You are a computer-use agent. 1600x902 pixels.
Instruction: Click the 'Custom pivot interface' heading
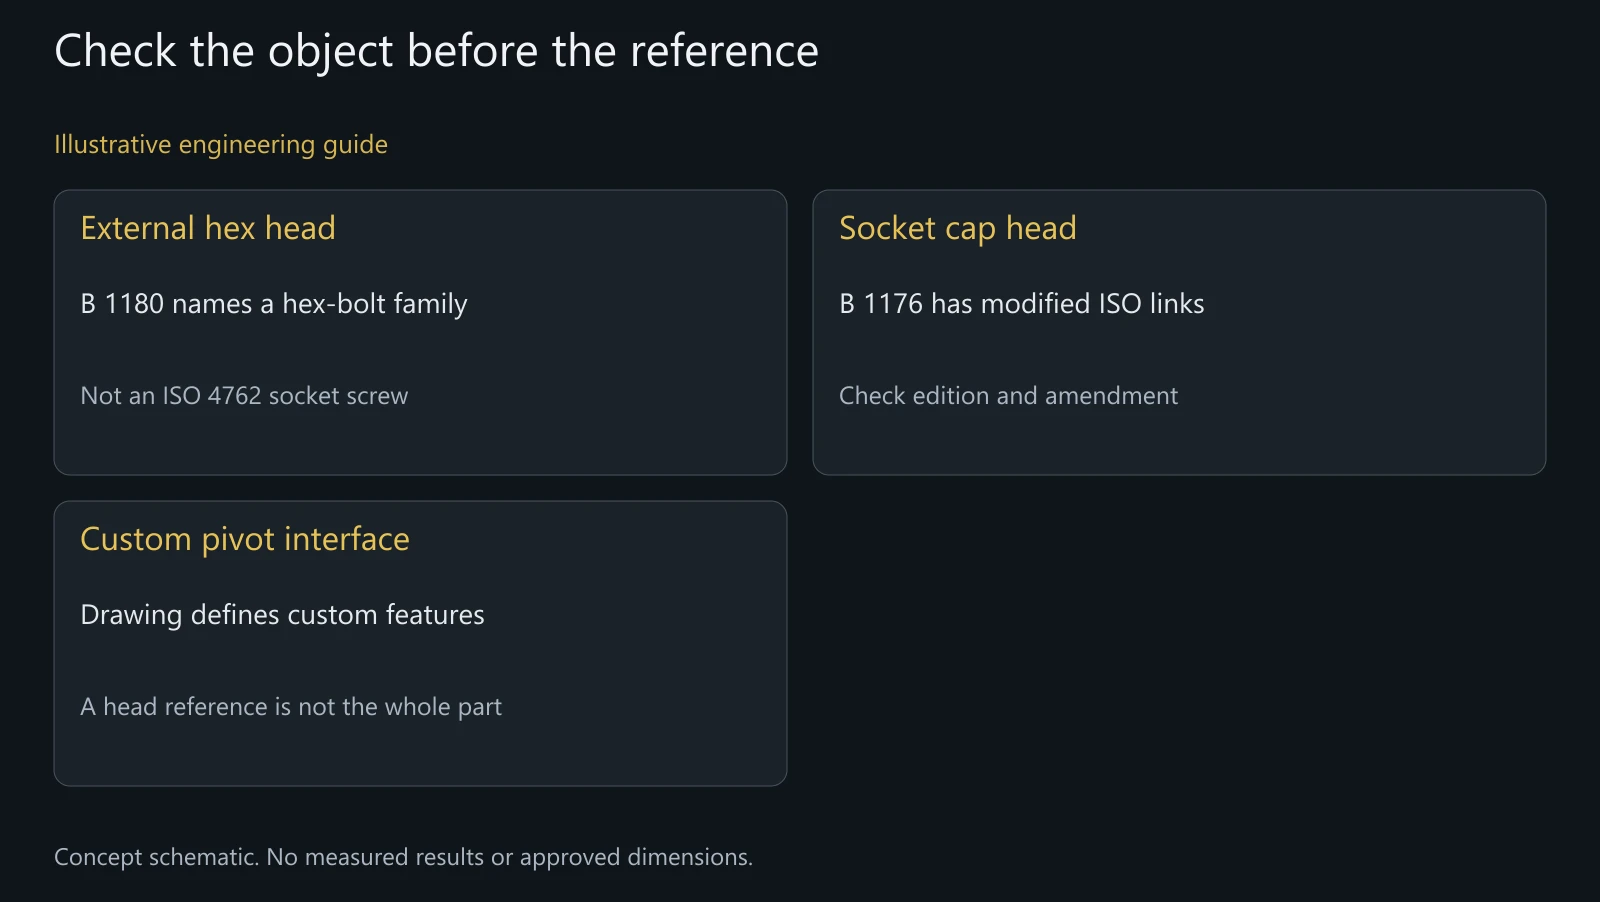point(245,540)
